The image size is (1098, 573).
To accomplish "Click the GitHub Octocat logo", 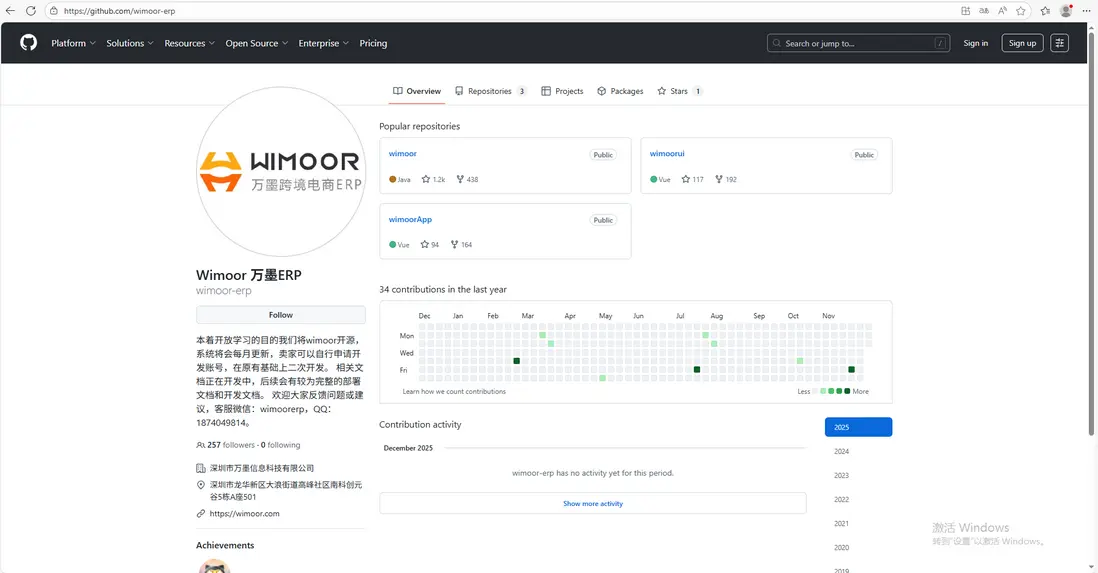I will click(28, 43).
